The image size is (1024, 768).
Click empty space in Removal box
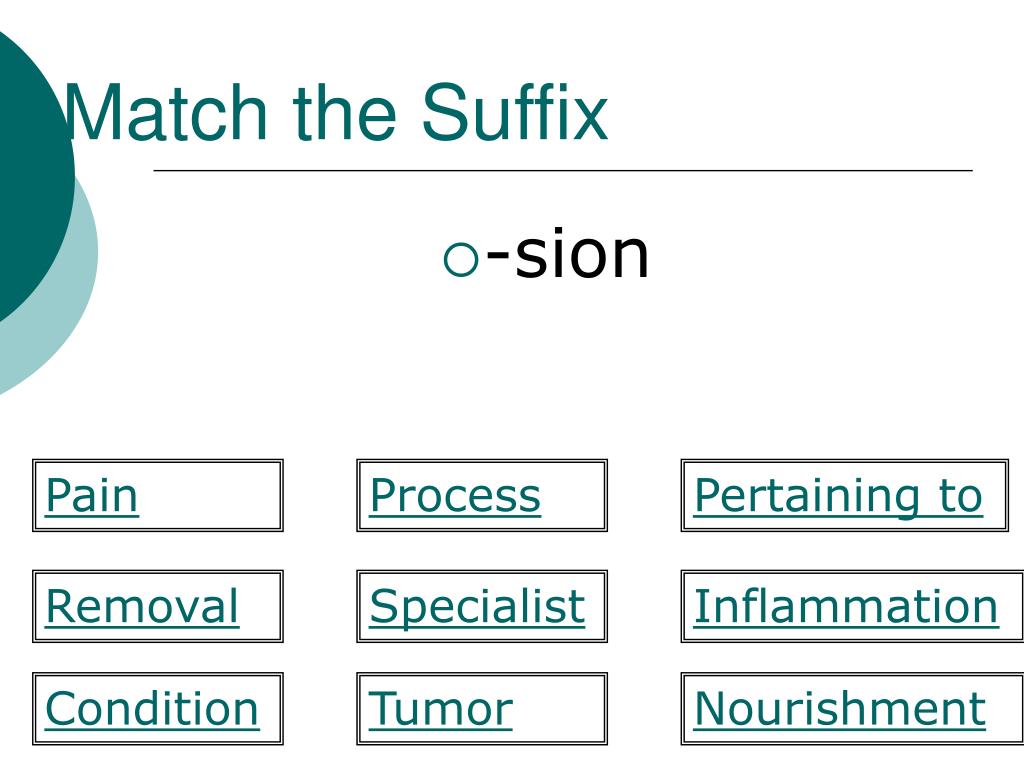260,607
